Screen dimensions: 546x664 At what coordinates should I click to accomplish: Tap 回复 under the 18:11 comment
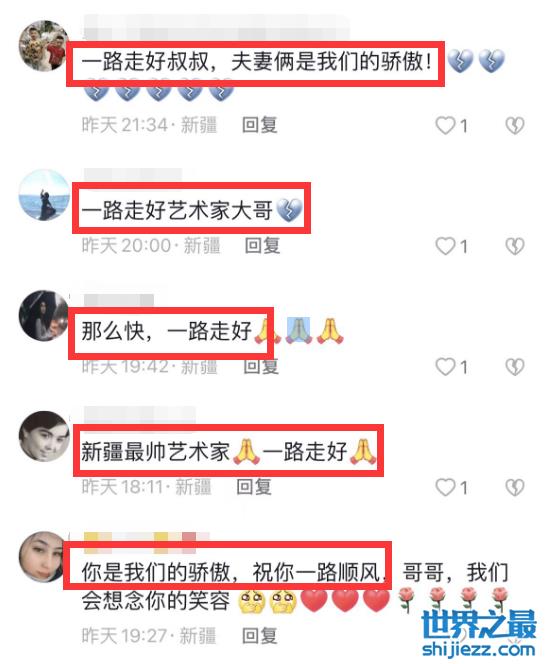coord(254,487)
